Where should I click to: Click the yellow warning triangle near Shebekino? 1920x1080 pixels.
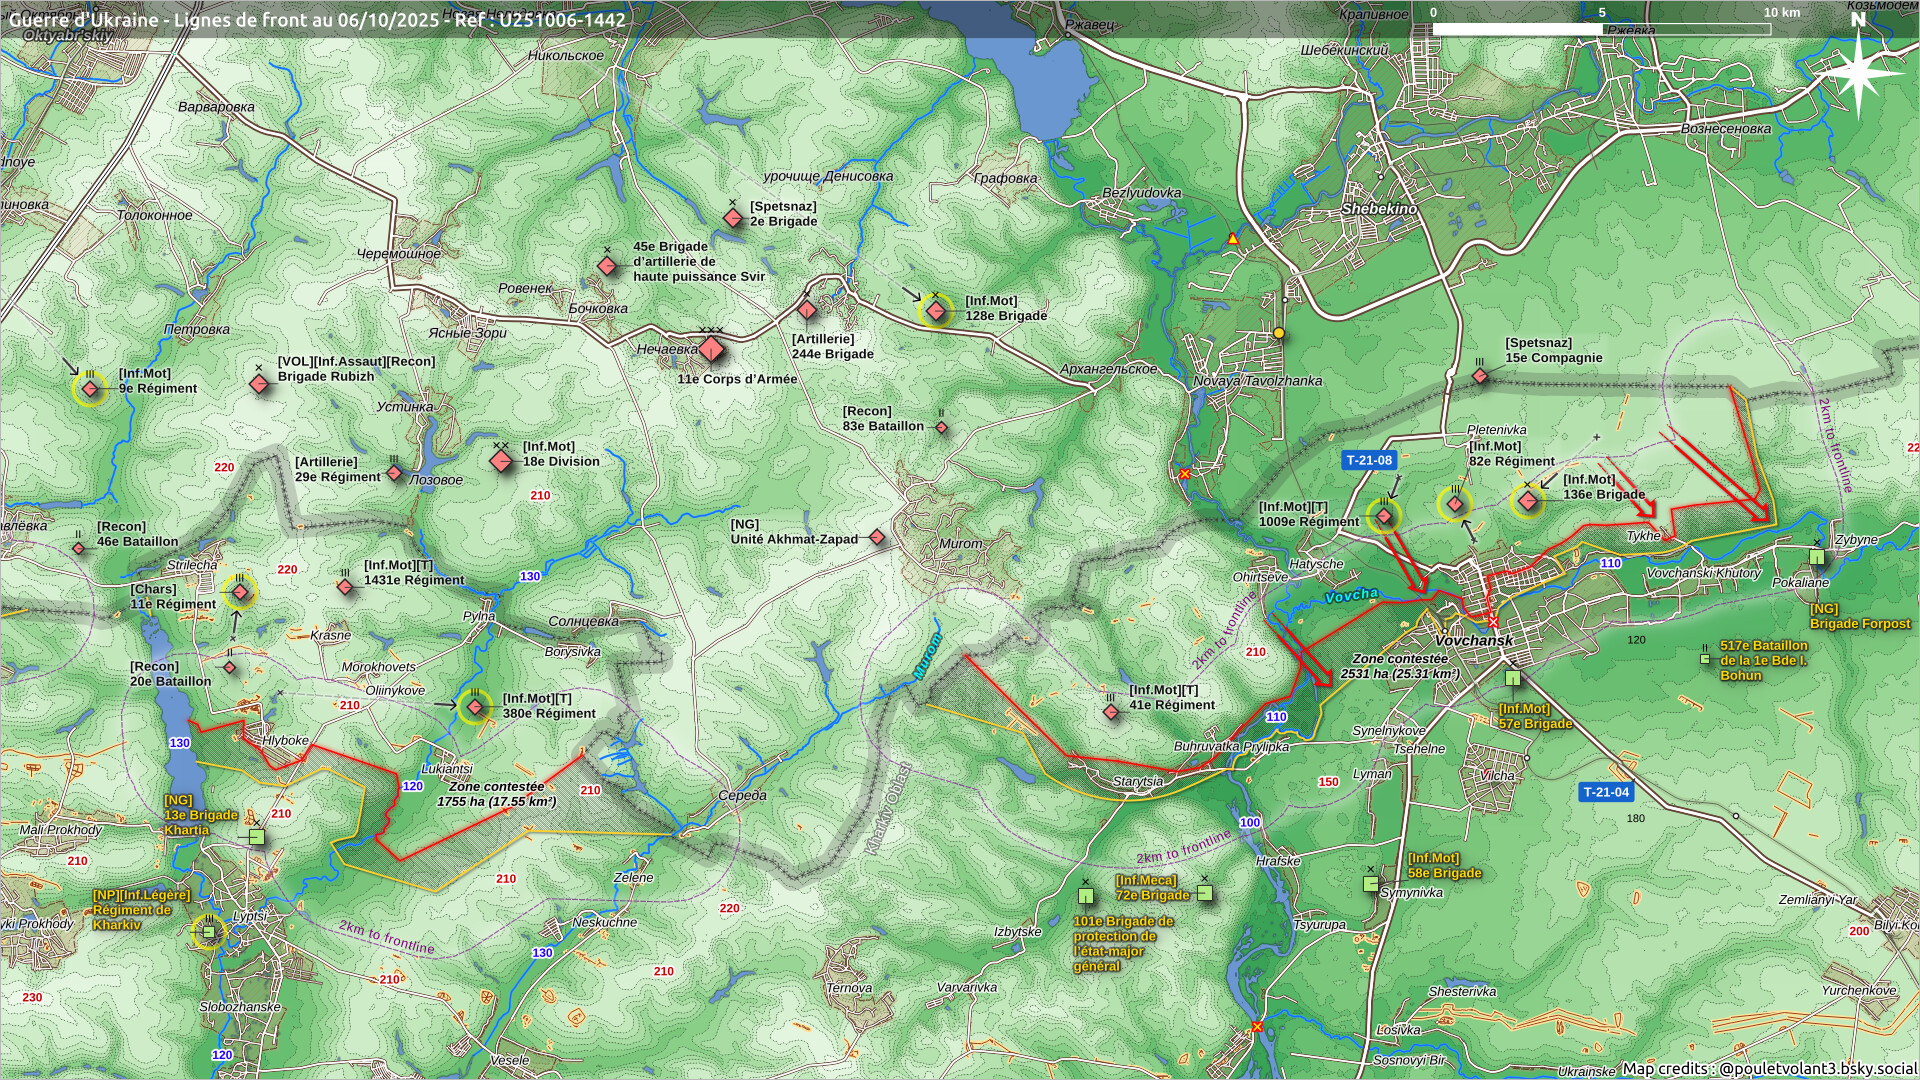[x=1233, y=239]
